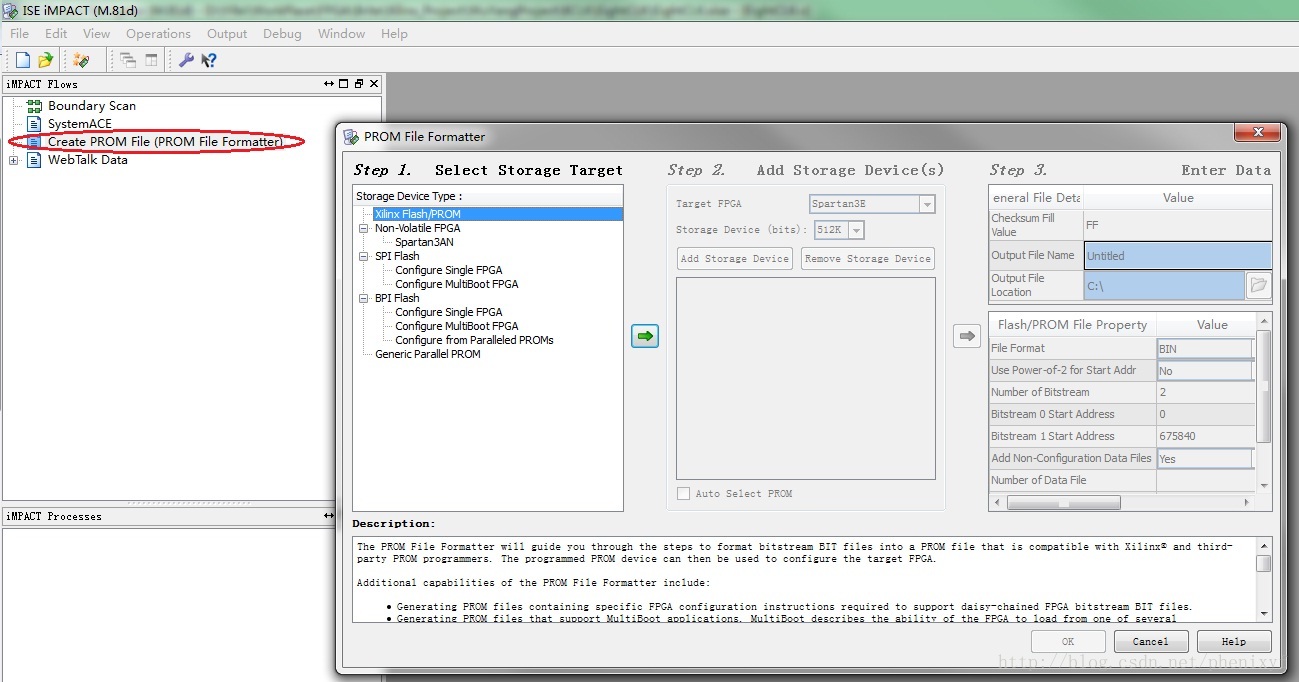The width and height of the screenshot is (1299, 682).
Task: Maximize the iMPACT Flows panel
Action: click(344, 84)
